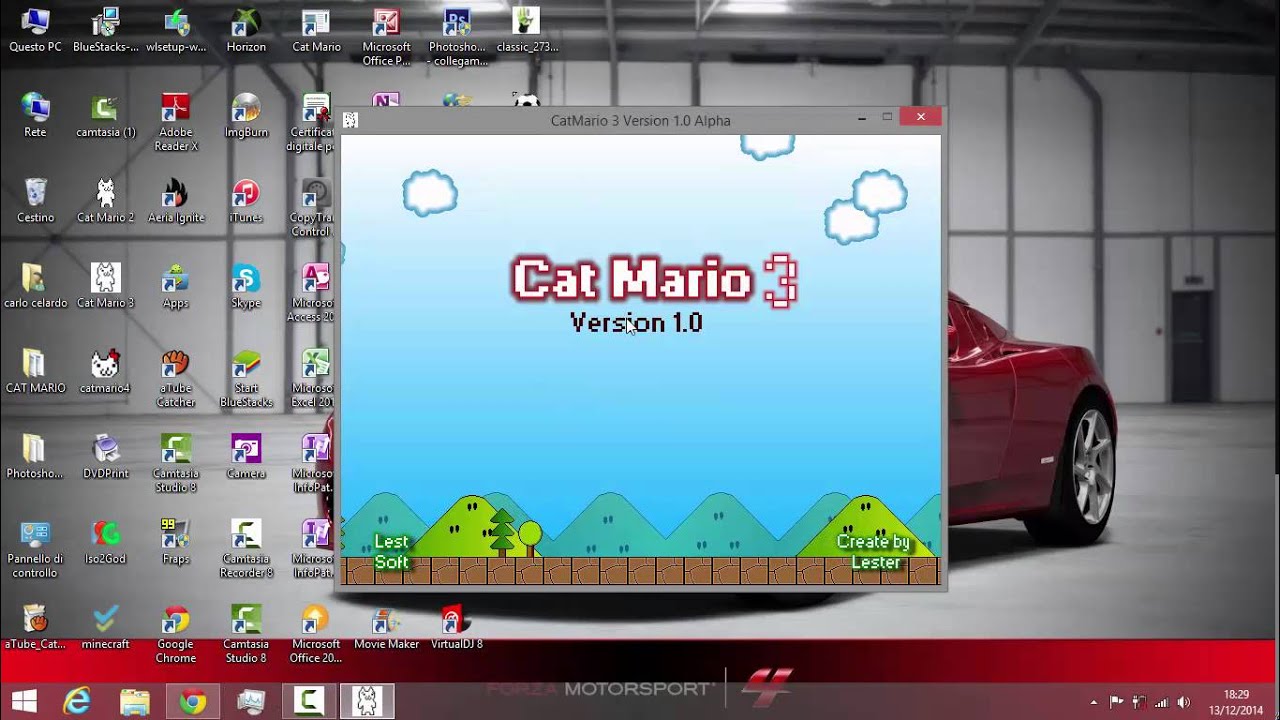Image resolution: width=1280 pixels, height=720 pixels.
Task: Select the Microsoft Access desktop shortcut
Action: tap(312, 292)
